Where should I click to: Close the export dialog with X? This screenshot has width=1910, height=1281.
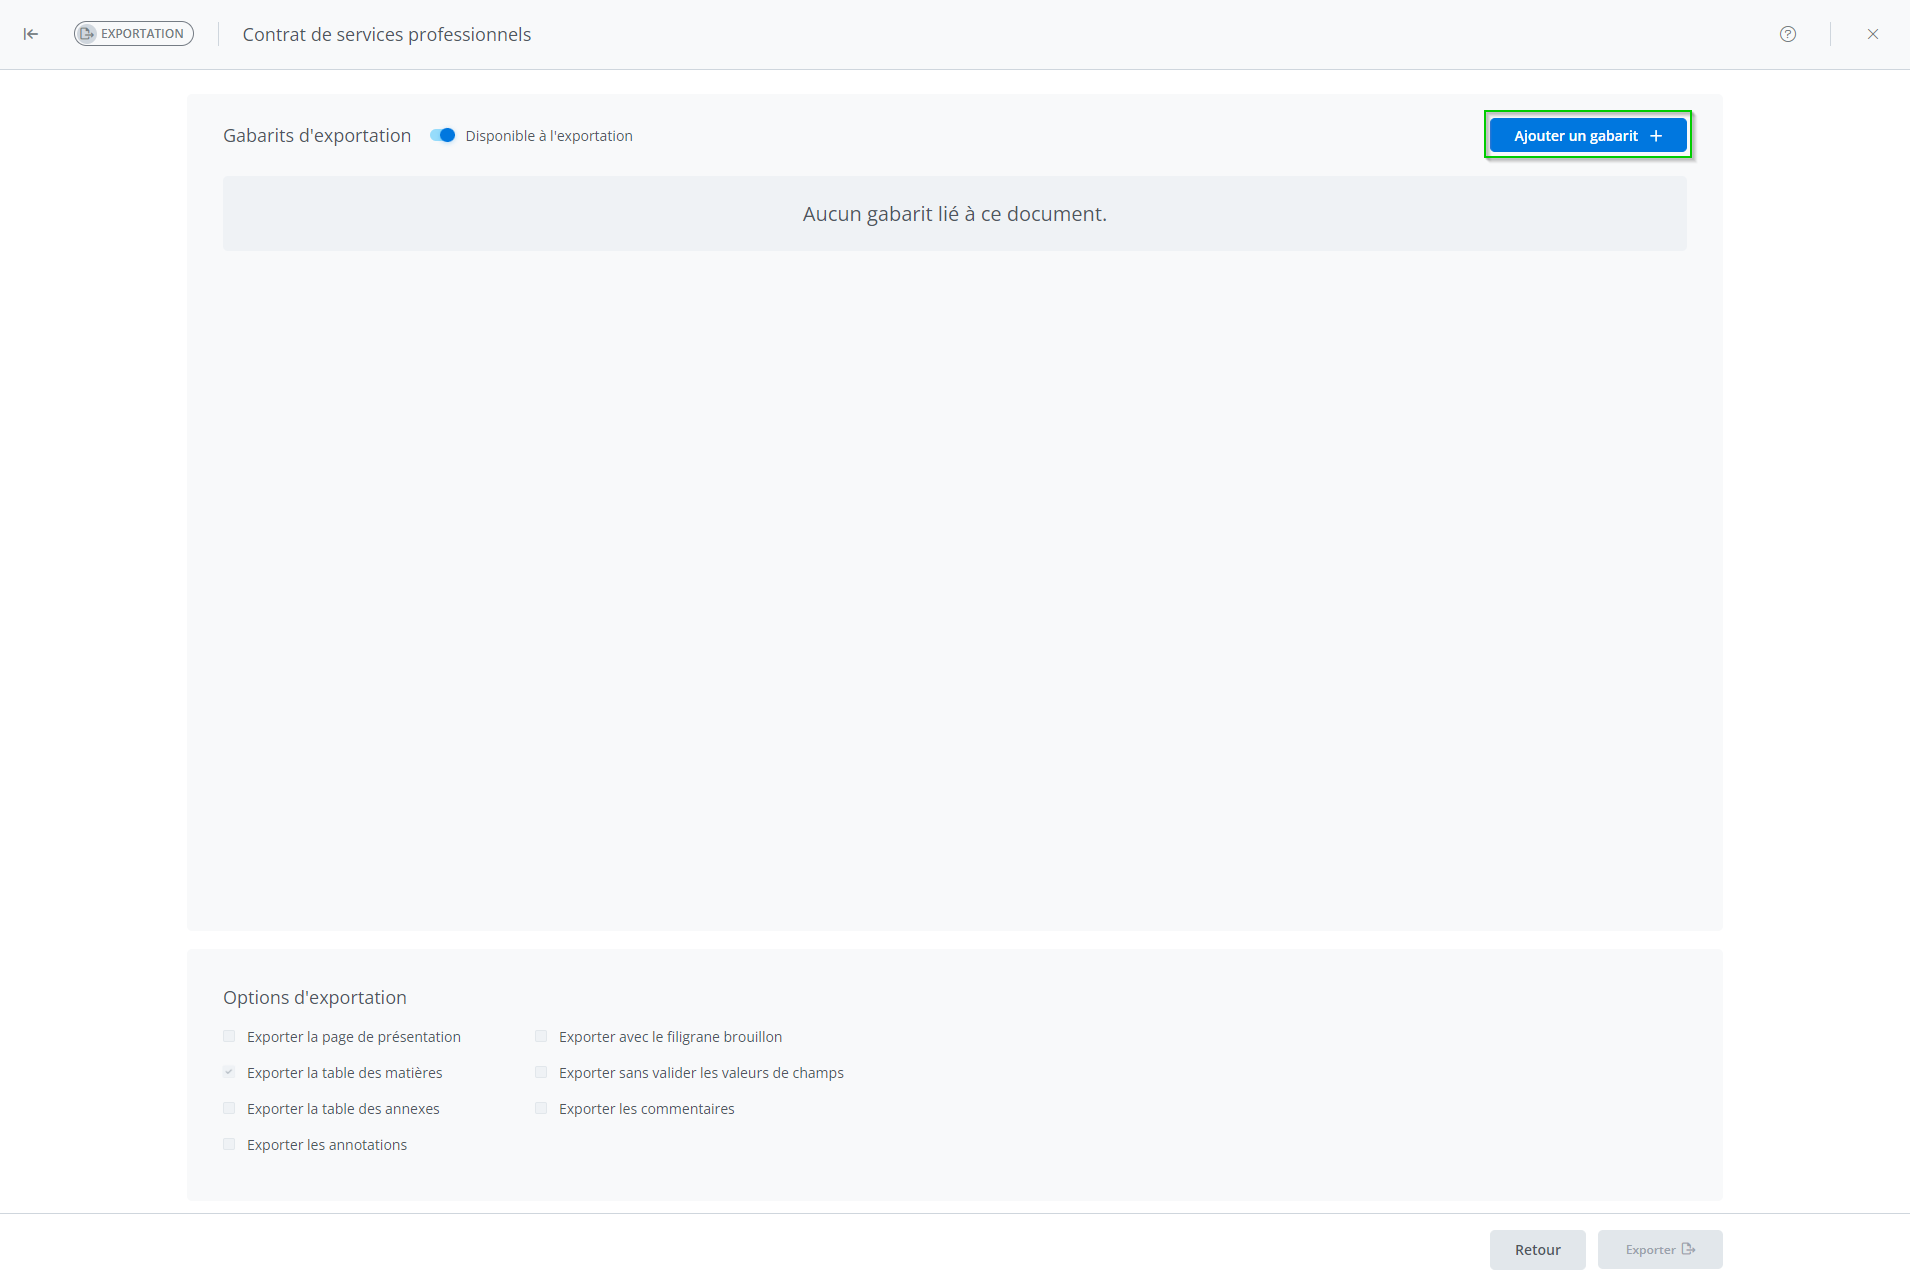(1873, 34)
